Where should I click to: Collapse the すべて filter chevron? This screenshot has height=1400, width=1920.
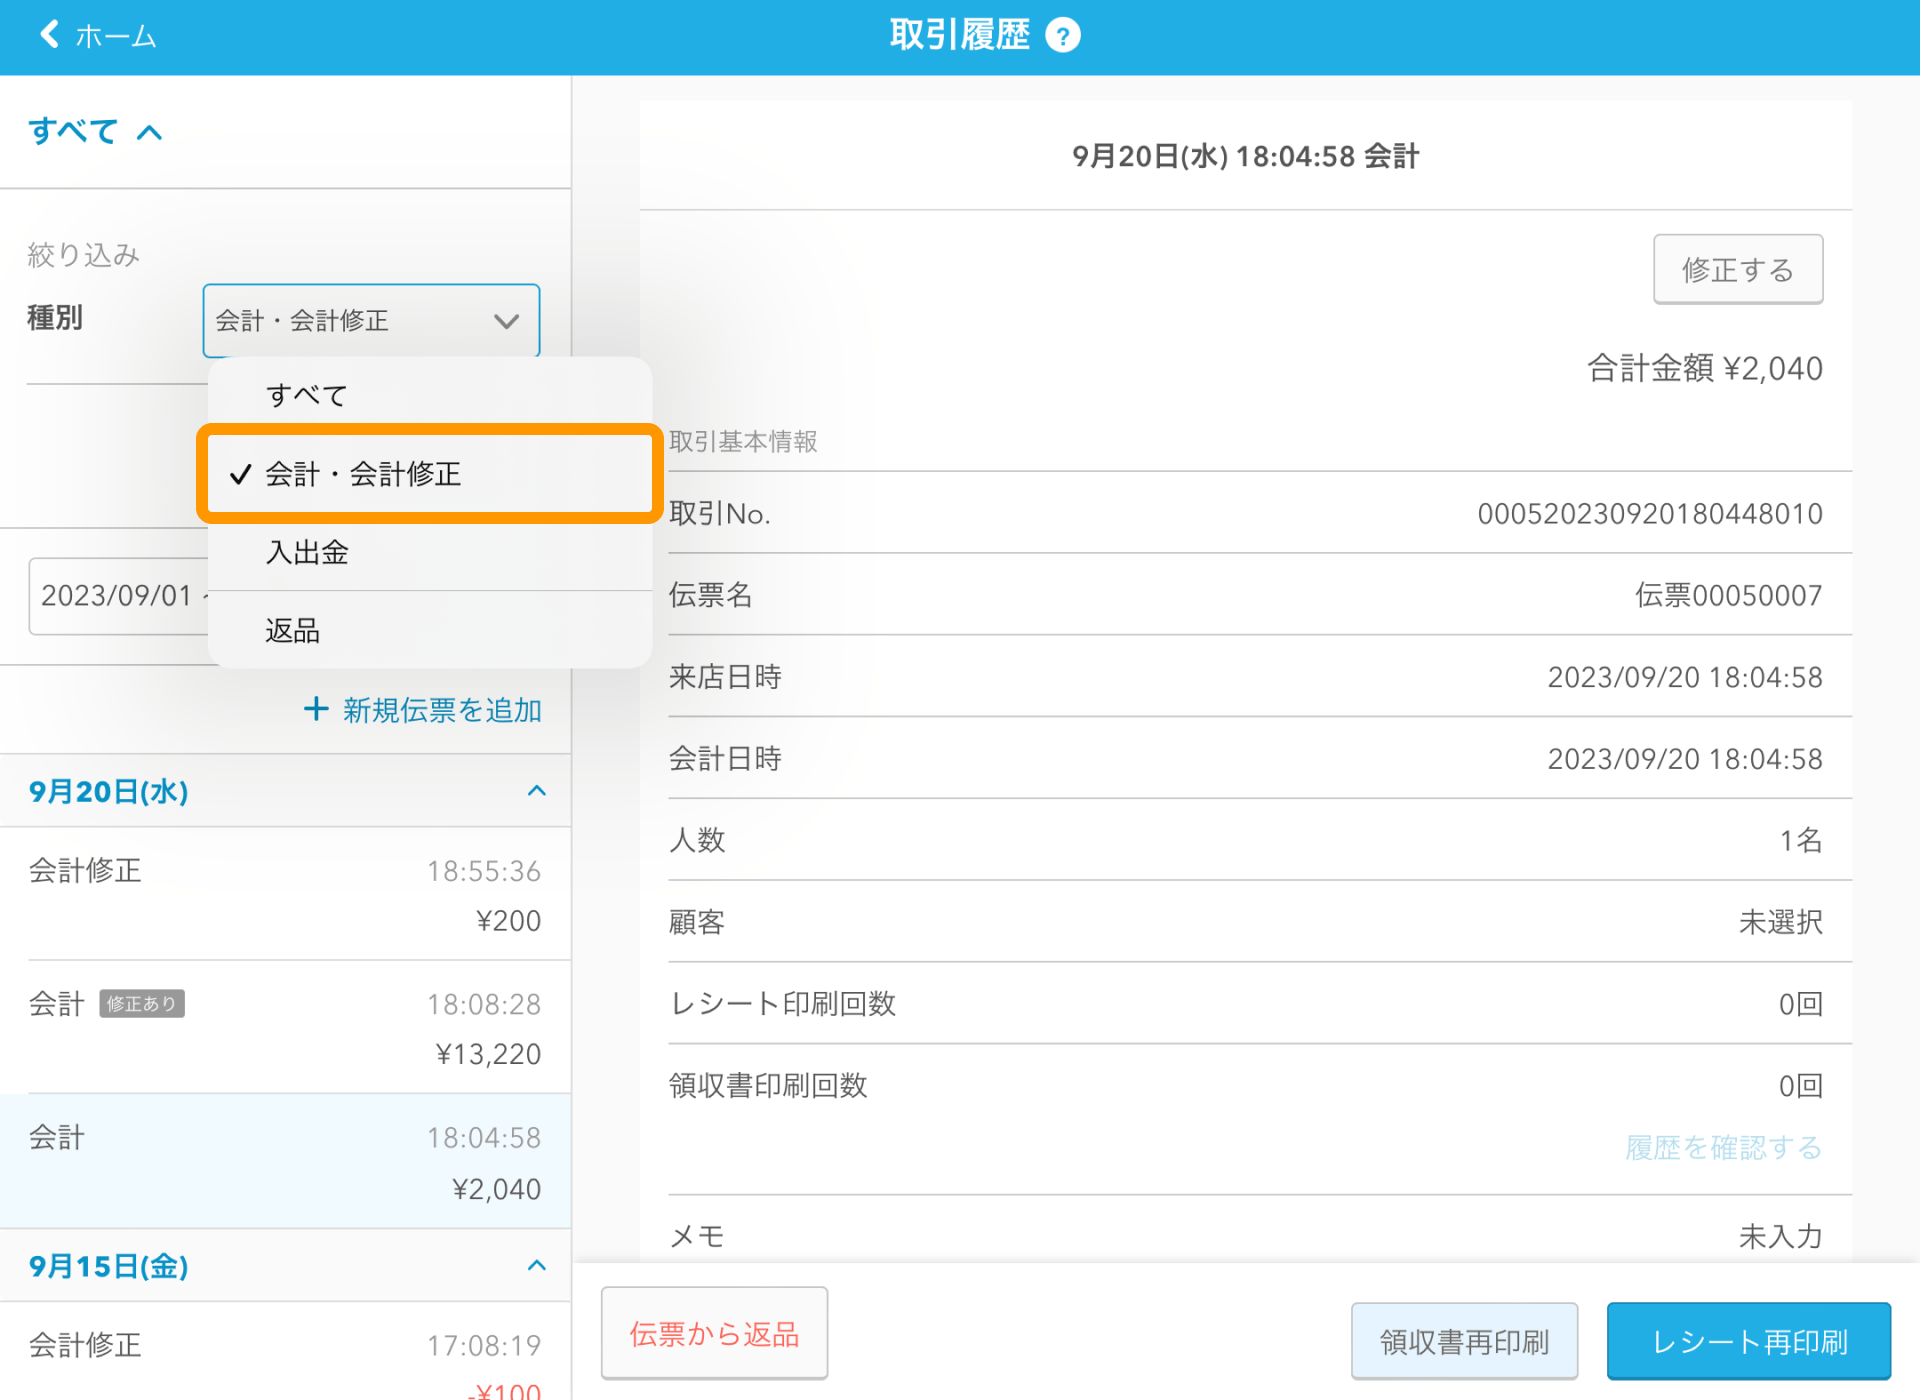coord(149,132)
